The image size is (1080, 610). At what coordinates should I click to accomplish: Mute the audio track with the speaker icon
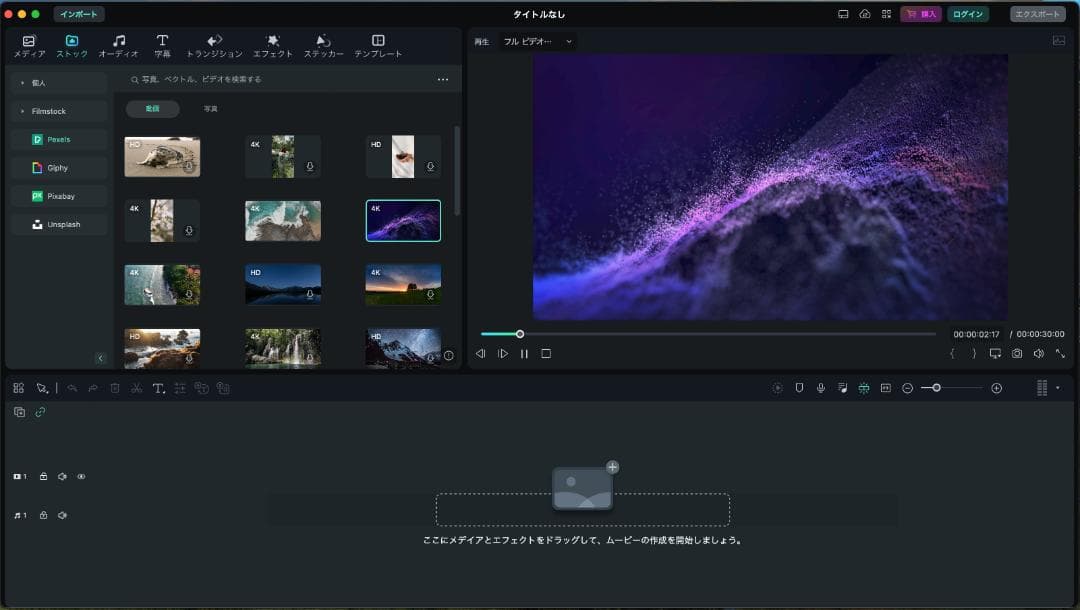click(x=62, y=515)
